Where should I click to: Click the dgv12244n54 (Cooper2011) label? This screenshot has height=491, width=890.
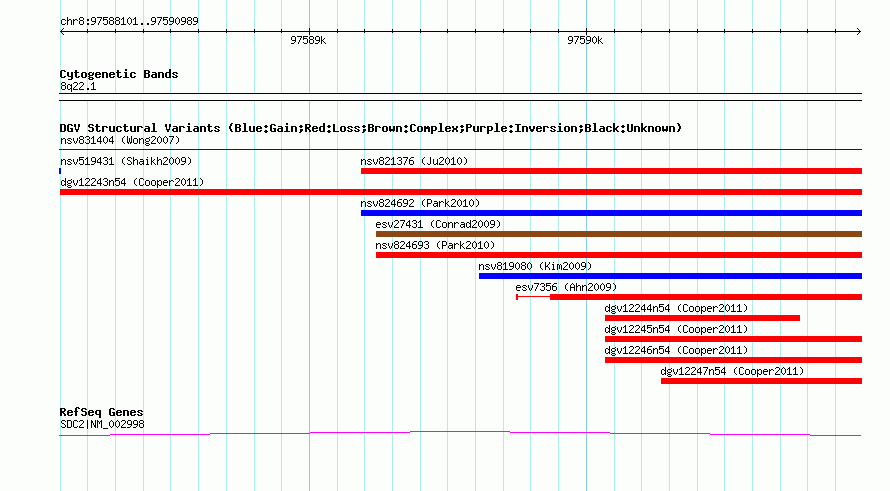(x=676, y=308)
